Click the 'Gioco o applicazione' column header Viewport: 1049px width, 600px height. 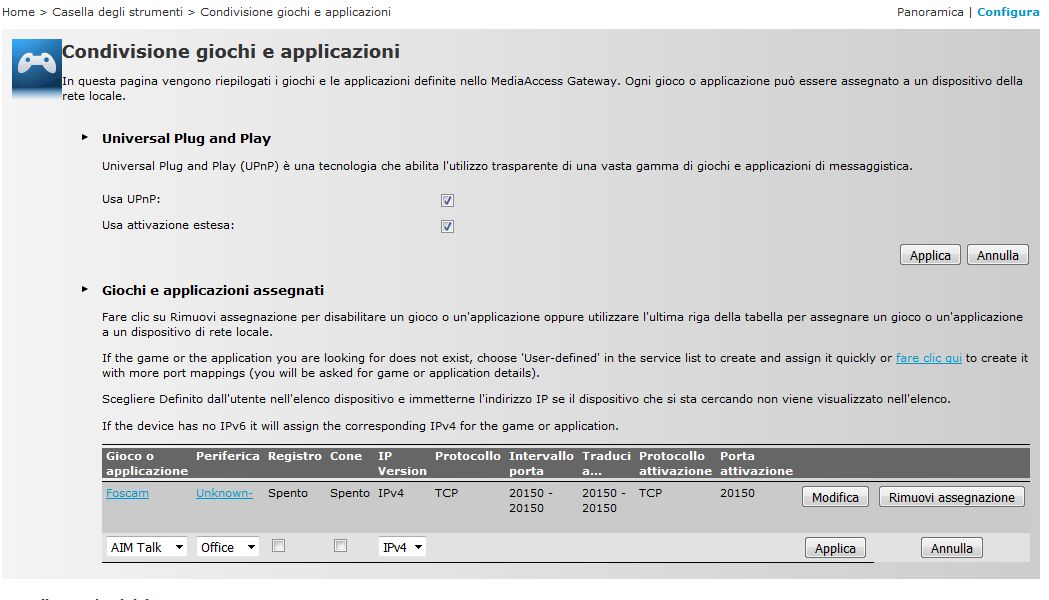coord(147,464)
